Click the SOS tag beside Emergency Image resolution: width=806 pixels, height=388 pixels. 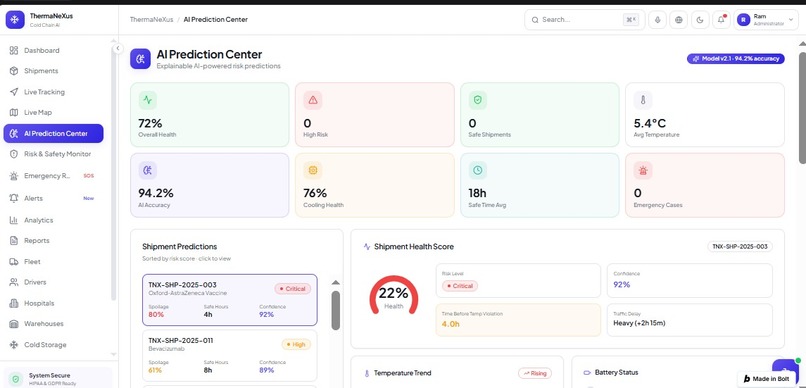pyautogui.click(x=89, y=176)
